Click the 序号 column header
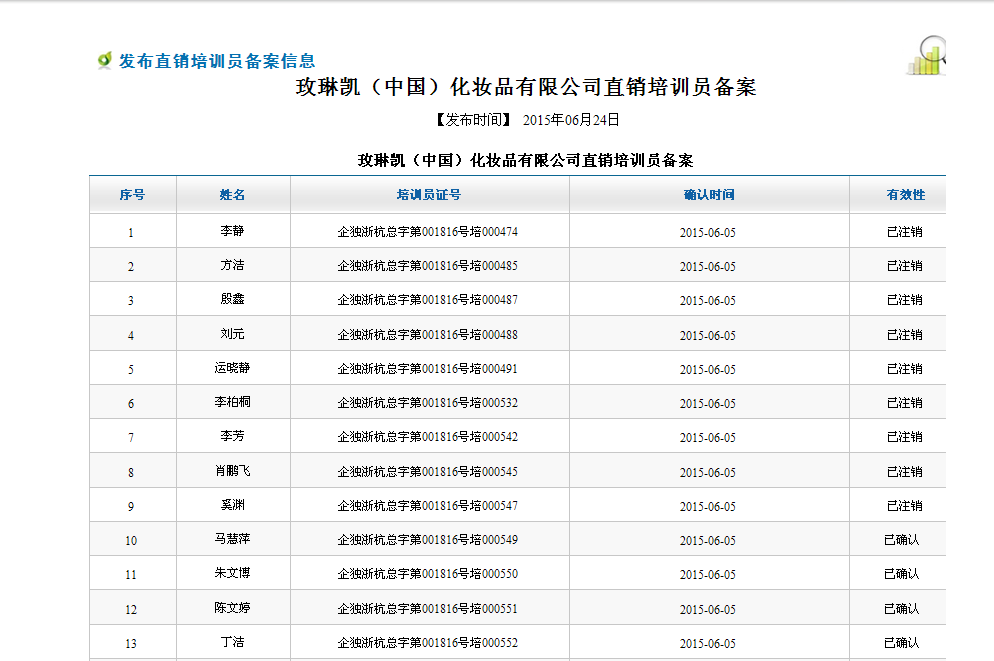The image size is (994, 661). click(132, 195)
